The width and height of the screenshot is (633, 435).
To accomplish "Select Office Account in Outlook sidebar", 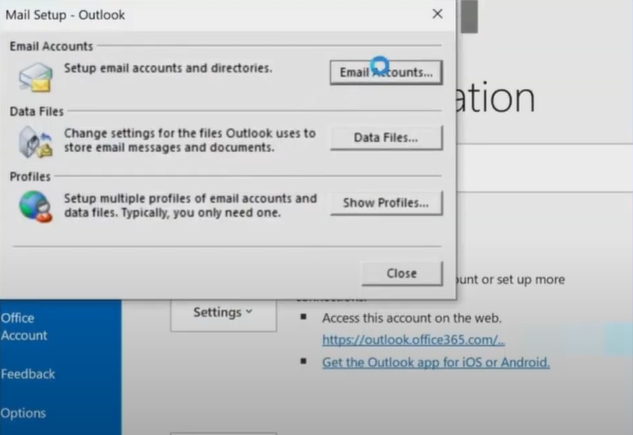I will (x=24, y=326).
